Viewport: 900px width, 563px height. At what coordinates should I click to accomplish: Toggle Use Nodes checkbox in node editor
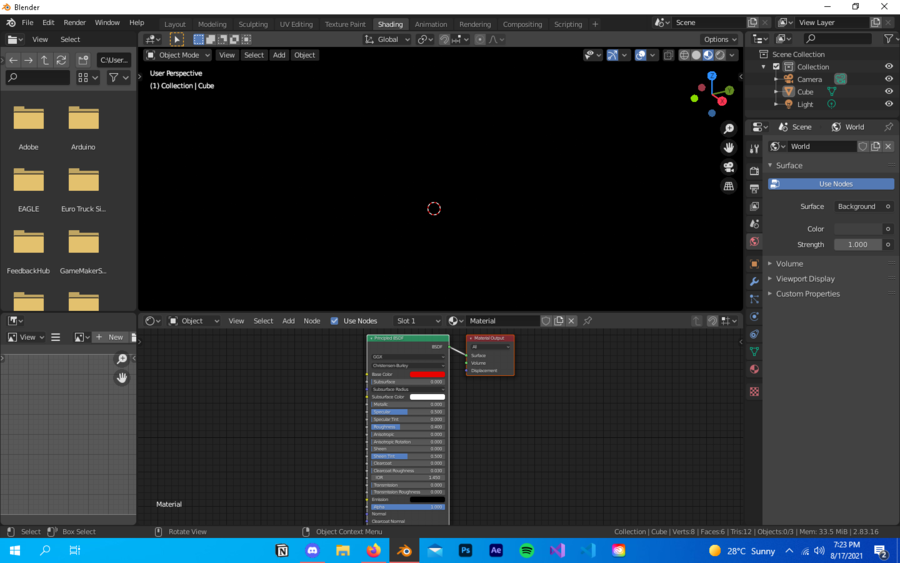334,321
